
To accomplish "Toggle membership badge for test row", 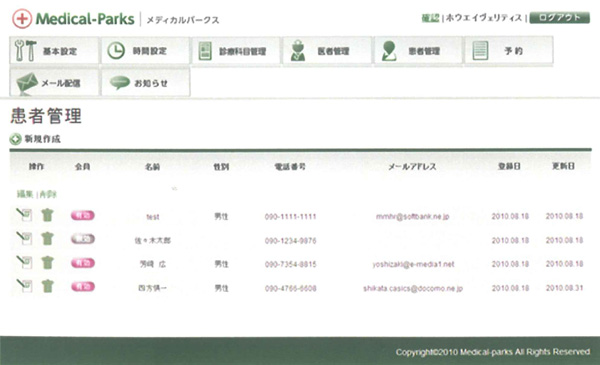I will [83, 215].
